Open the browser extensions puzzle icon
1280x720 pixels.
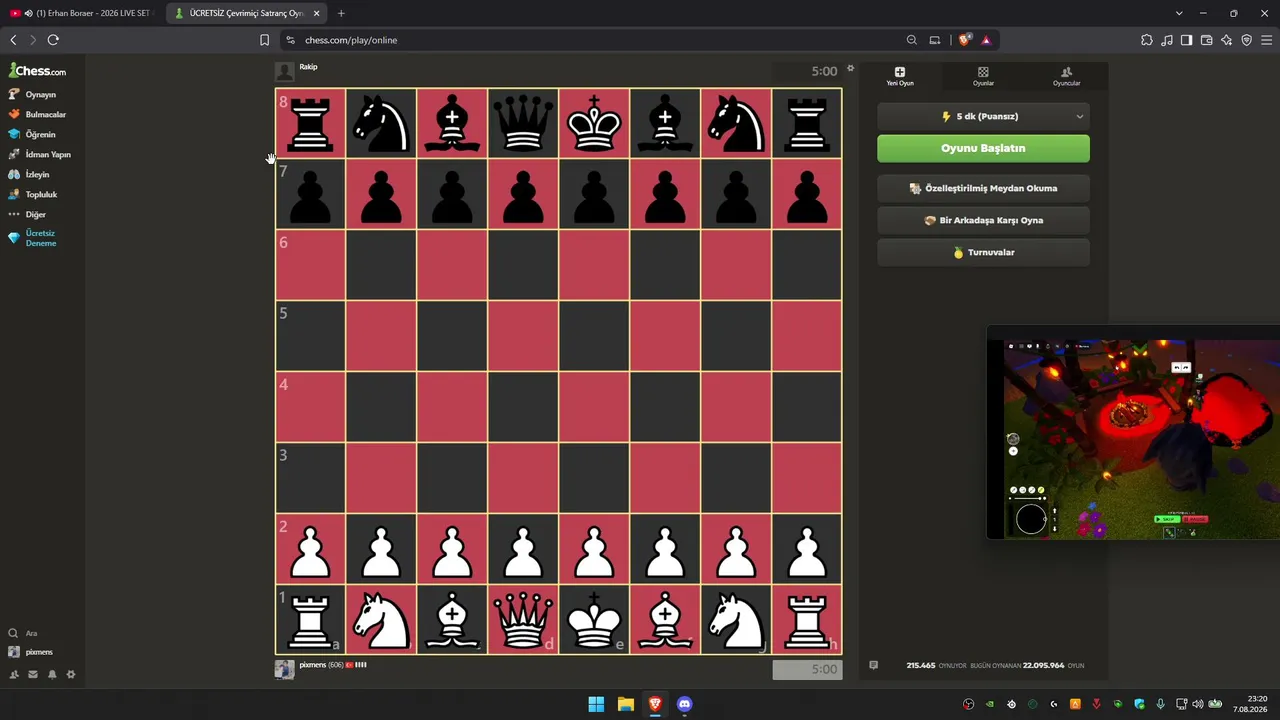click(x=1147, y=40)
